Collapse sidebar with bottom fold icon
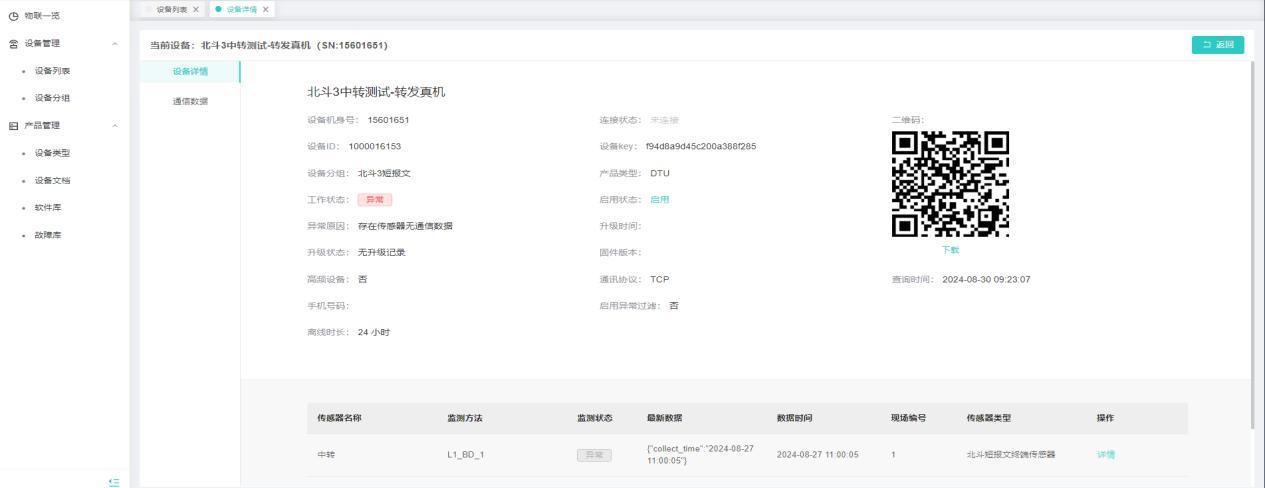The image size is (1265, 488). (x=113, y=482)
